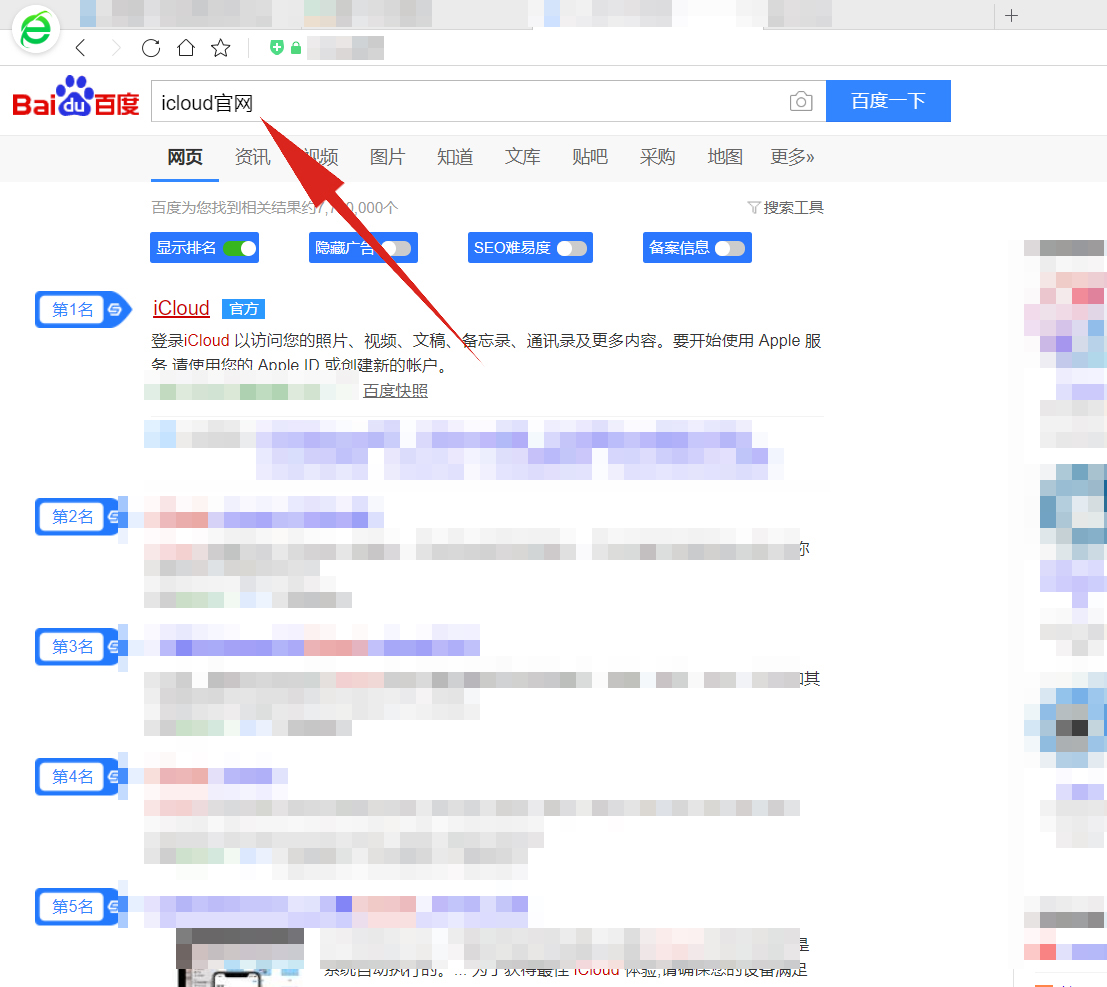The width and height of the screenshot is (1107, 987).
Task: Click the thumbnail under the 第5名 result
Action: [x=240, y=957]
